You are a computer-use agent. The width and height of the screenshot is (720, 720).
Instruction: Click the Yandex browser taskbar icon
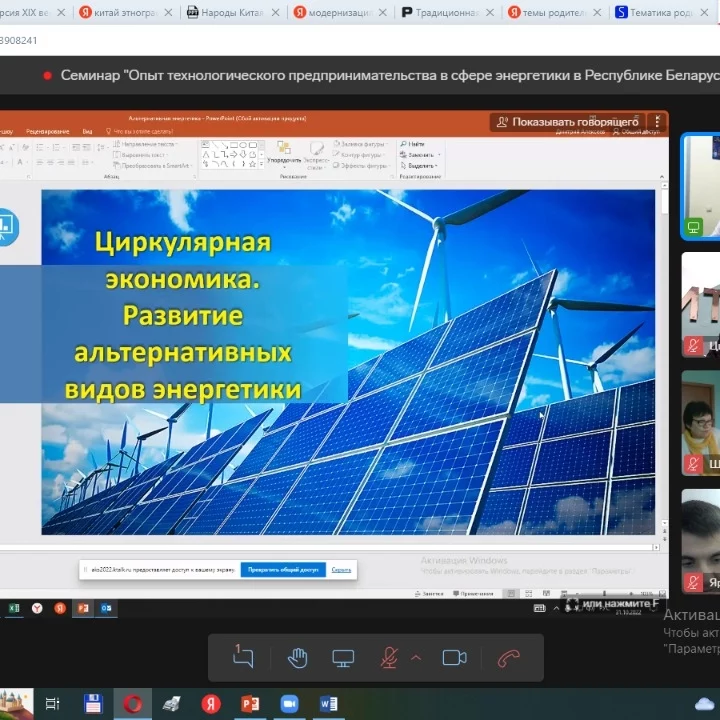[x=211, y=703]
